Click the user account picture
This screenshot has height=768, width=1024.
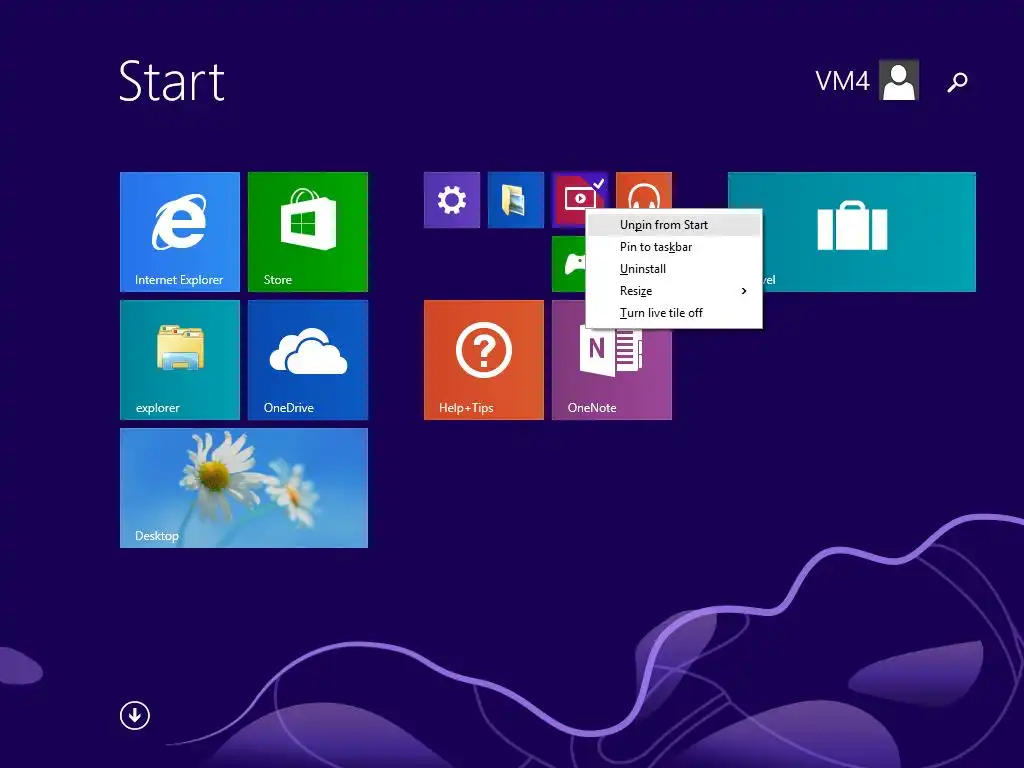899,80
